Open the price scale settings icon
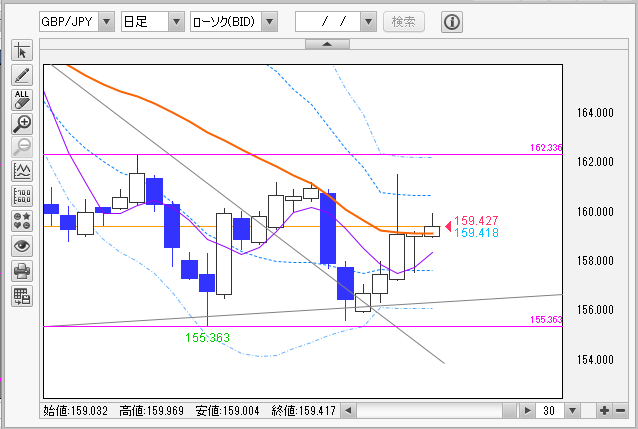Viewport: 638px width, 429px height. (x=22, y=196)
